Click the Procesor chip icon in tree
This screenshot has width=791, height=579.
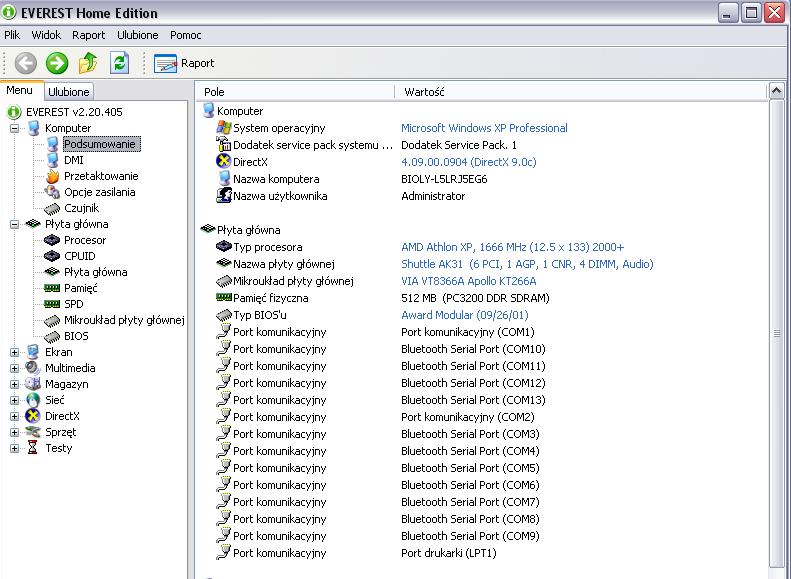(52, 240)
